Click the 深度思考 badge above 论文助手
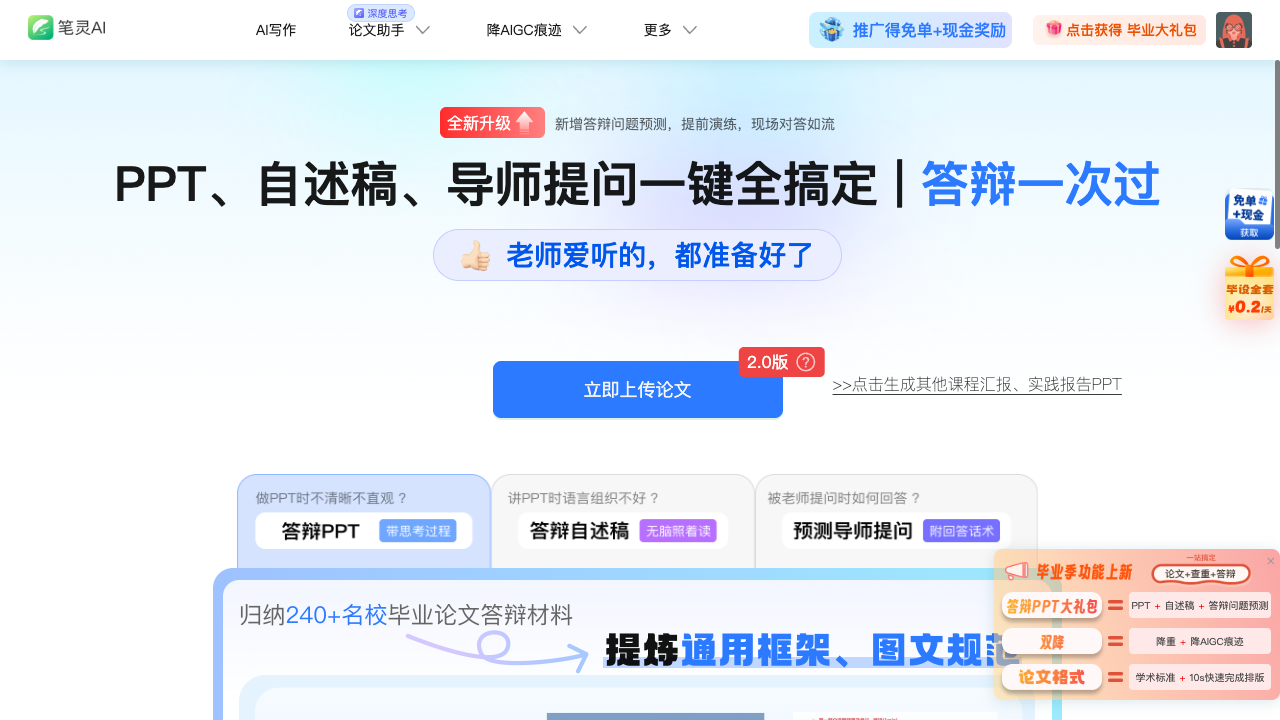The image size is (1280, 720). [379, 12]
